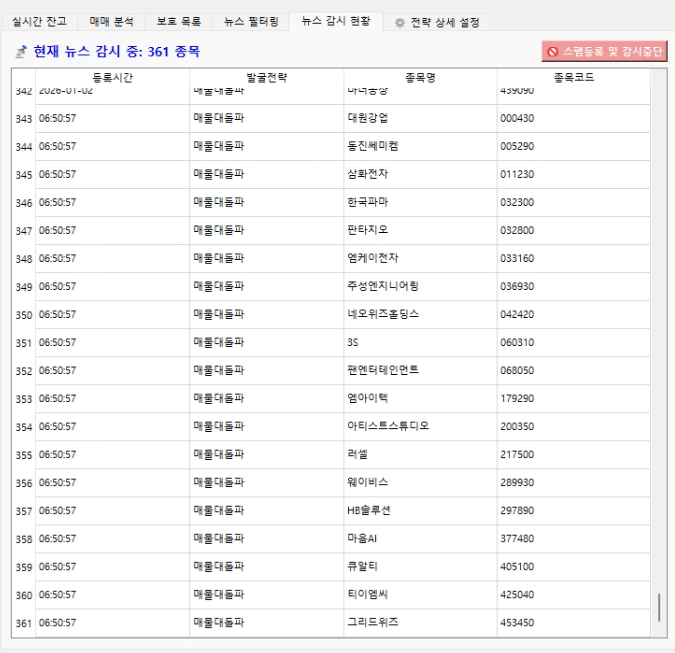Select row header 350
This screenshot has width=675, height=653.
click(24, 315)
